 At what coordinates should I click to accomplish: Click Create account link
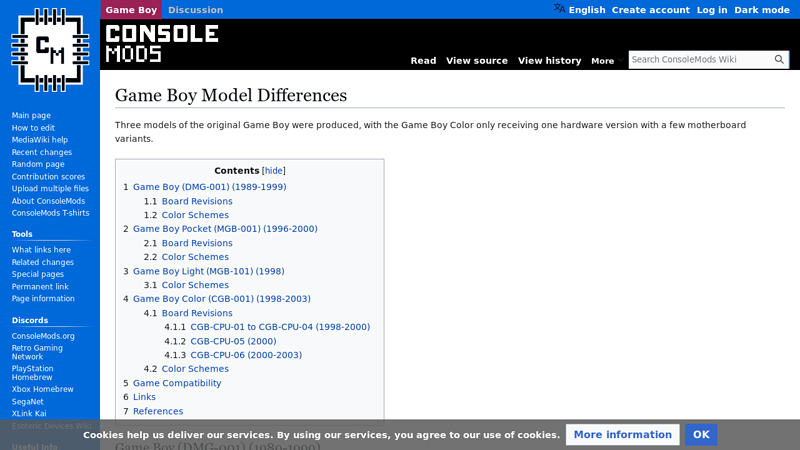coord(651,10)
